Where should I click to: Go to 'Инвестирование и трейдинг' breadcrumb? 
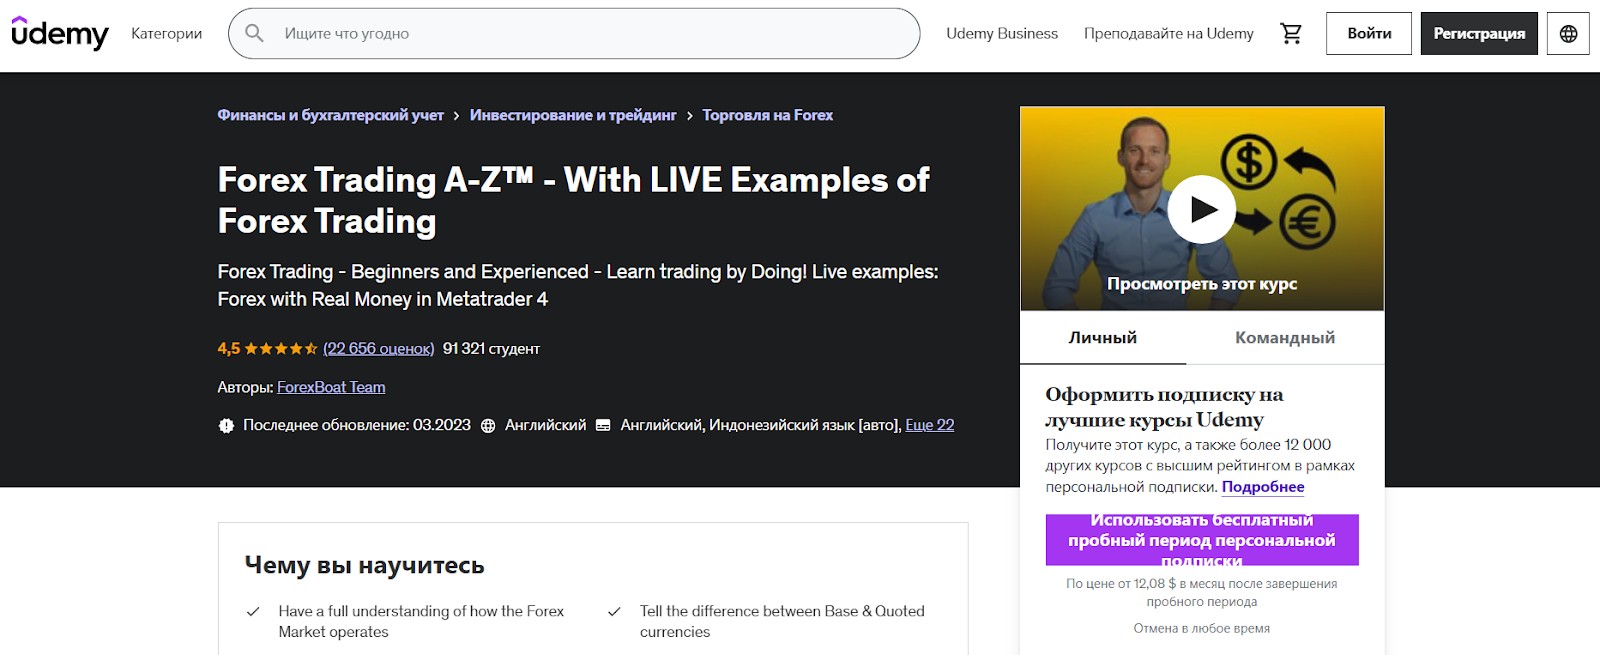click(x=573, y=115)
